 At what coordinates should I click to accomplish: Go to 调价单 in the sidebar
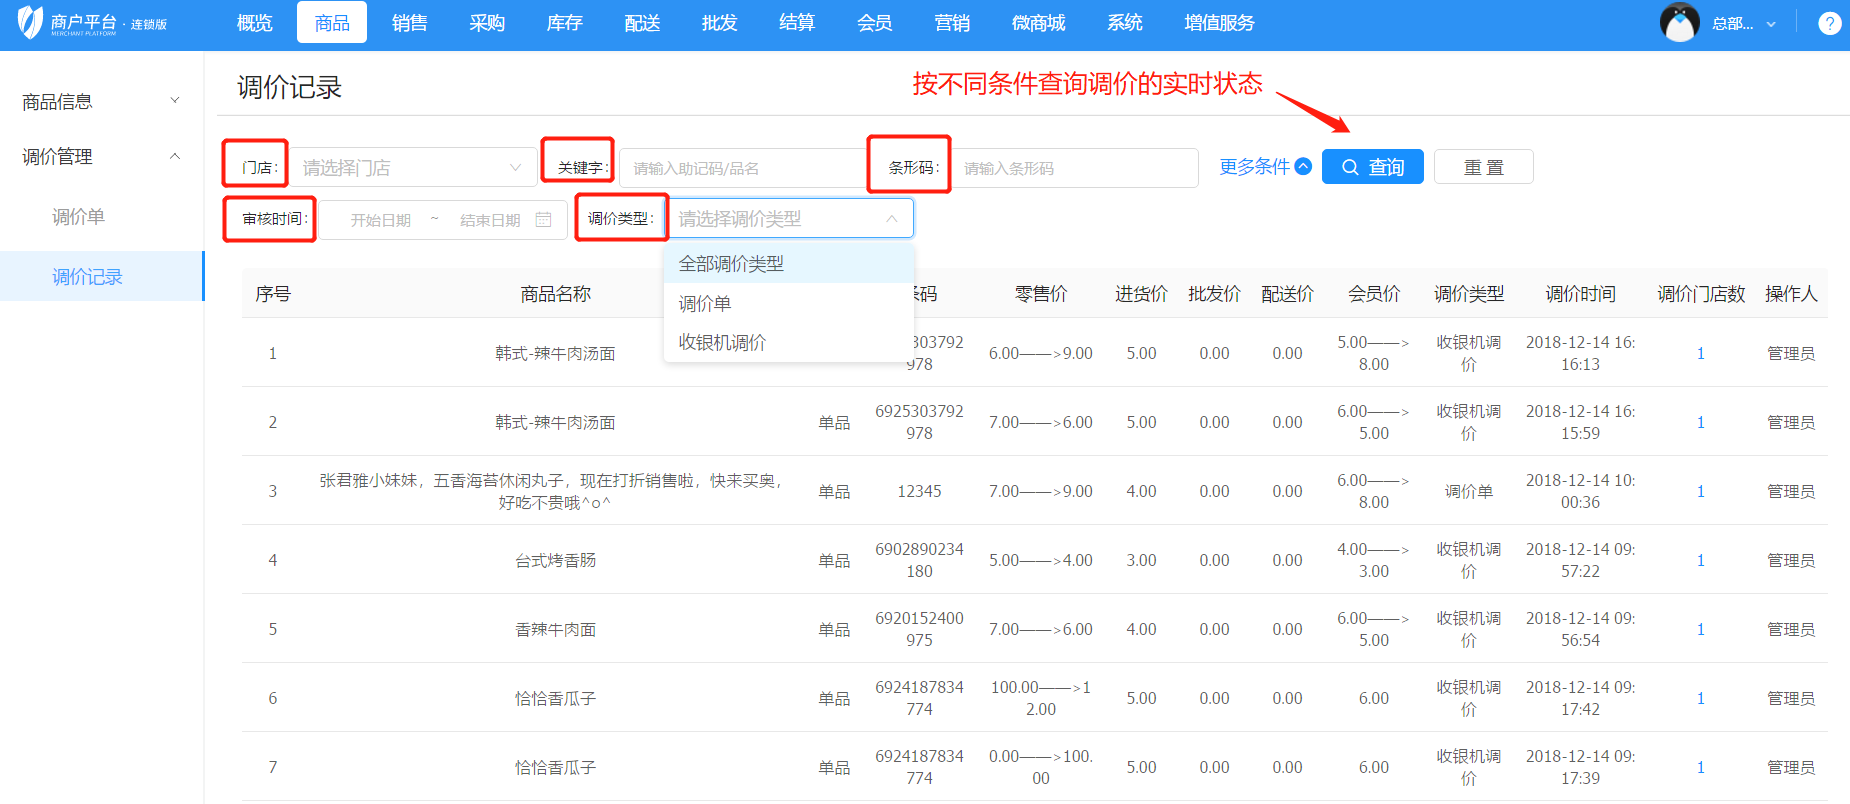click(x=78, y=217)
